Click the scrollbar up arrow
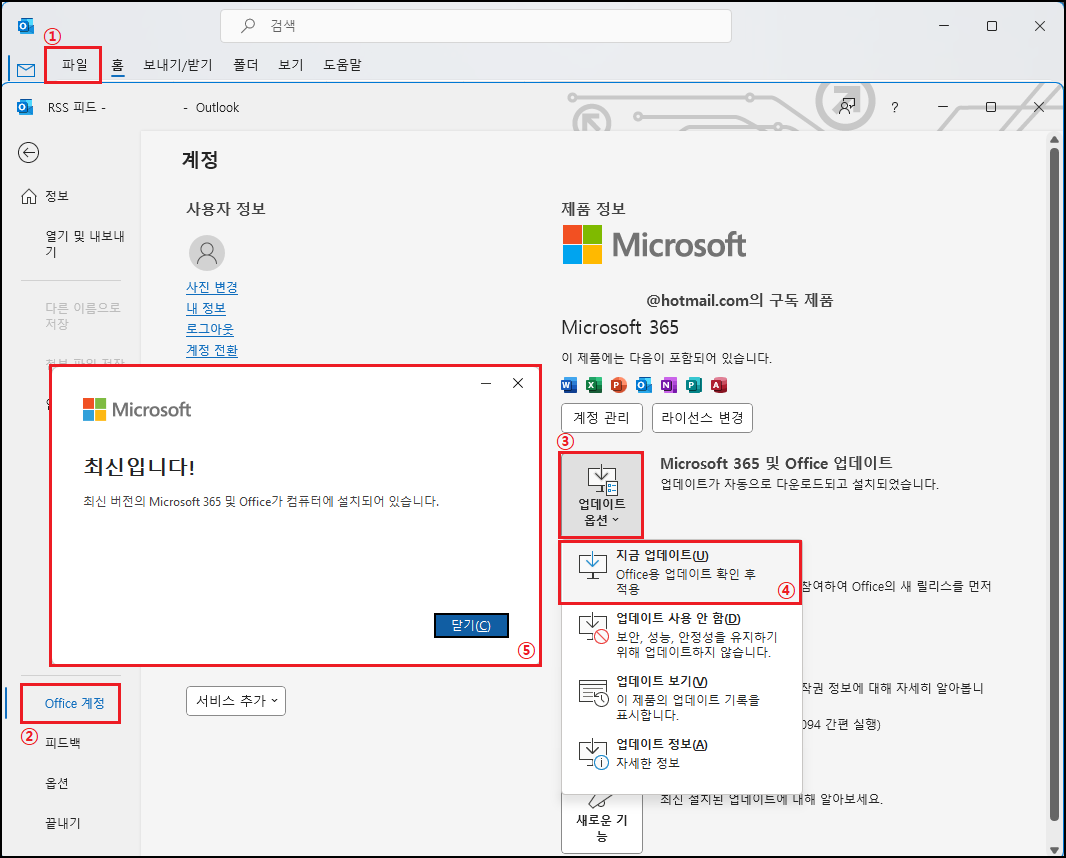Screen dimensions: 1066x858 (1054, 140)
